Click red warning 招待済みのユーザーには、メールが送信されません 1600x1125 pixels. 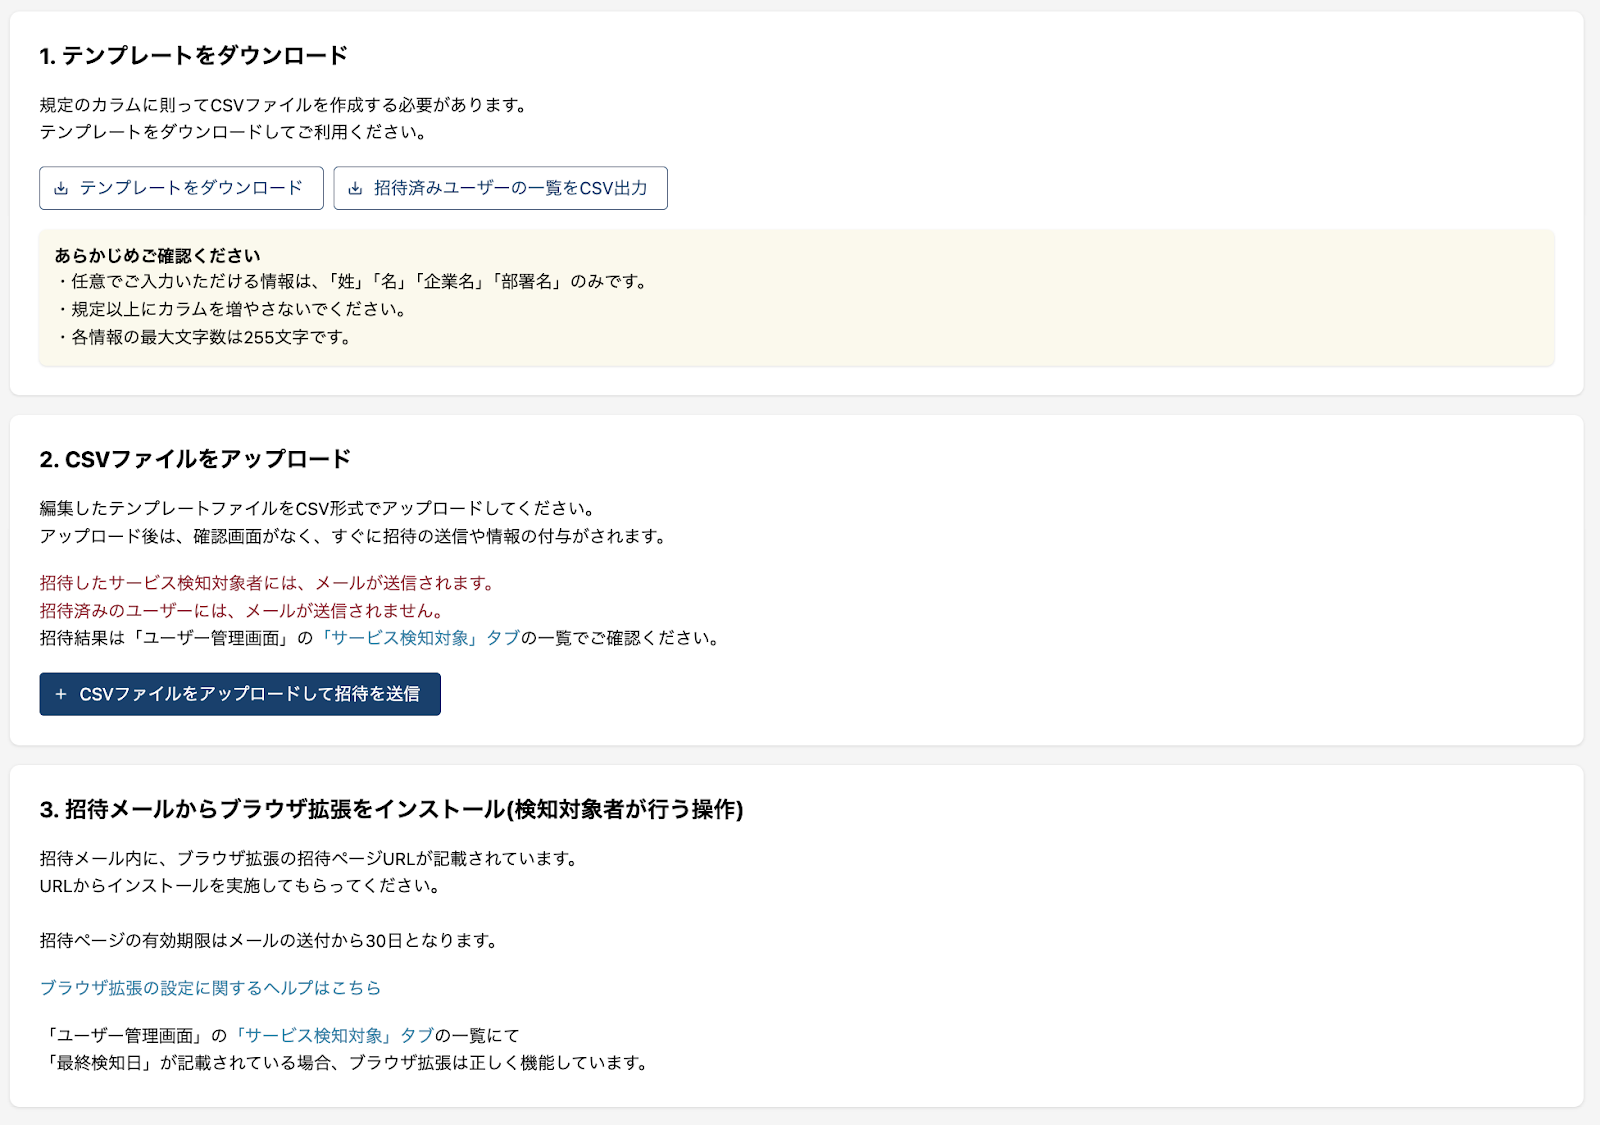pyautogui.click(x=242, y=610)
